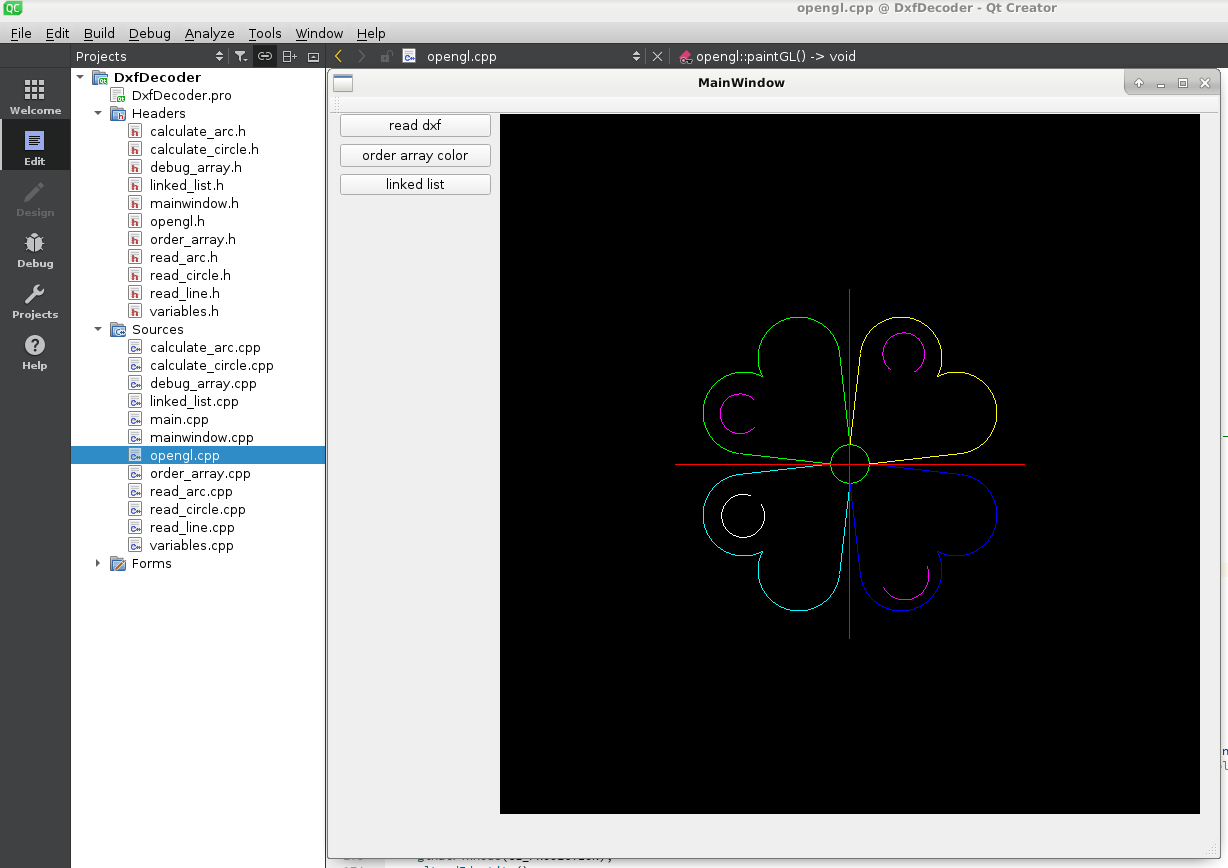Open Help mode in sidebar

click(x=35, y=352)
